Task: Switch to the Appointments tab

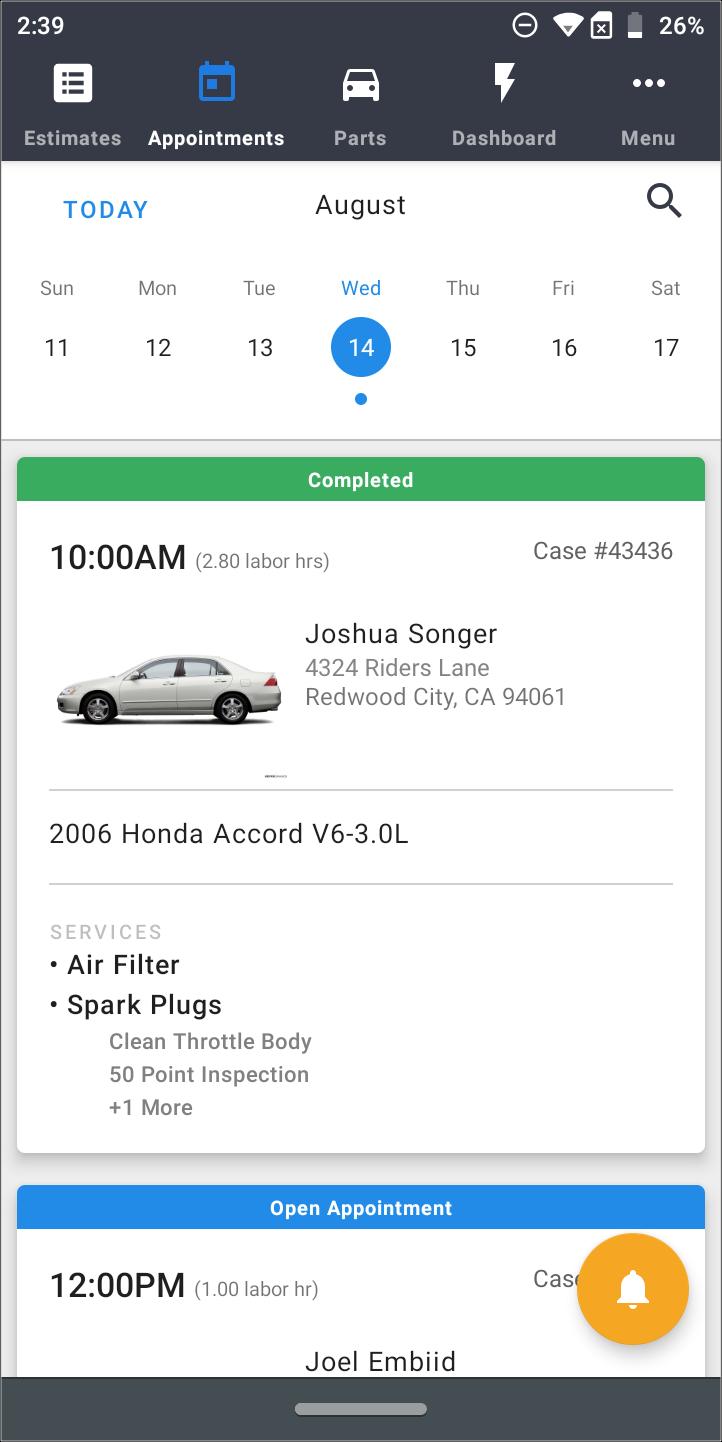Action: pyautogui.click(x=216, y=105)
